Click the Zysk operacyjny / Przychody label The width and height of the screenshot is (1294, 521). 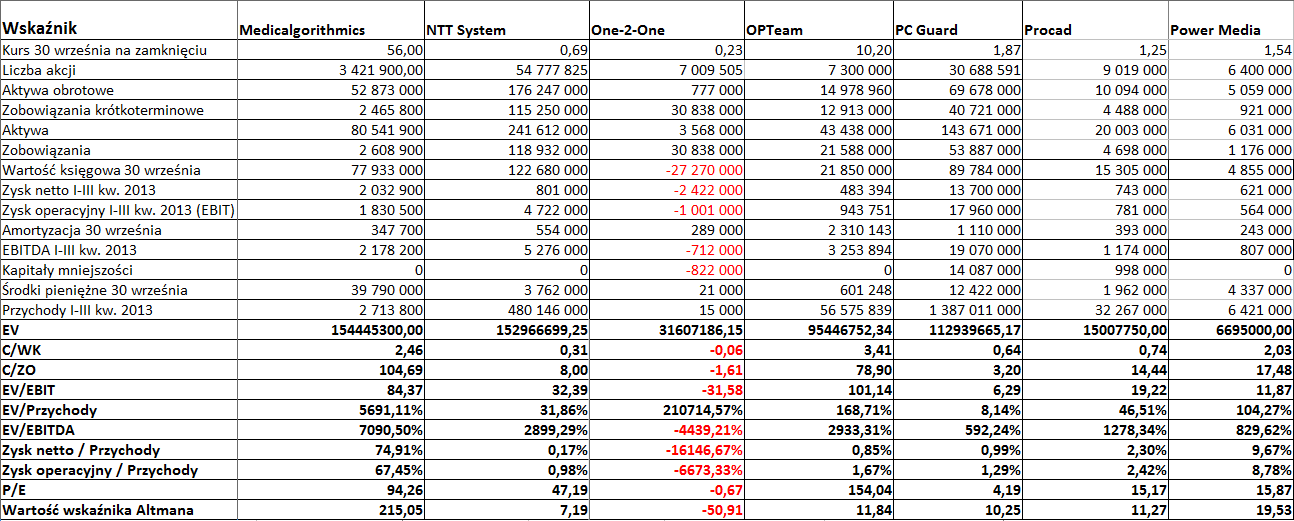100,470
